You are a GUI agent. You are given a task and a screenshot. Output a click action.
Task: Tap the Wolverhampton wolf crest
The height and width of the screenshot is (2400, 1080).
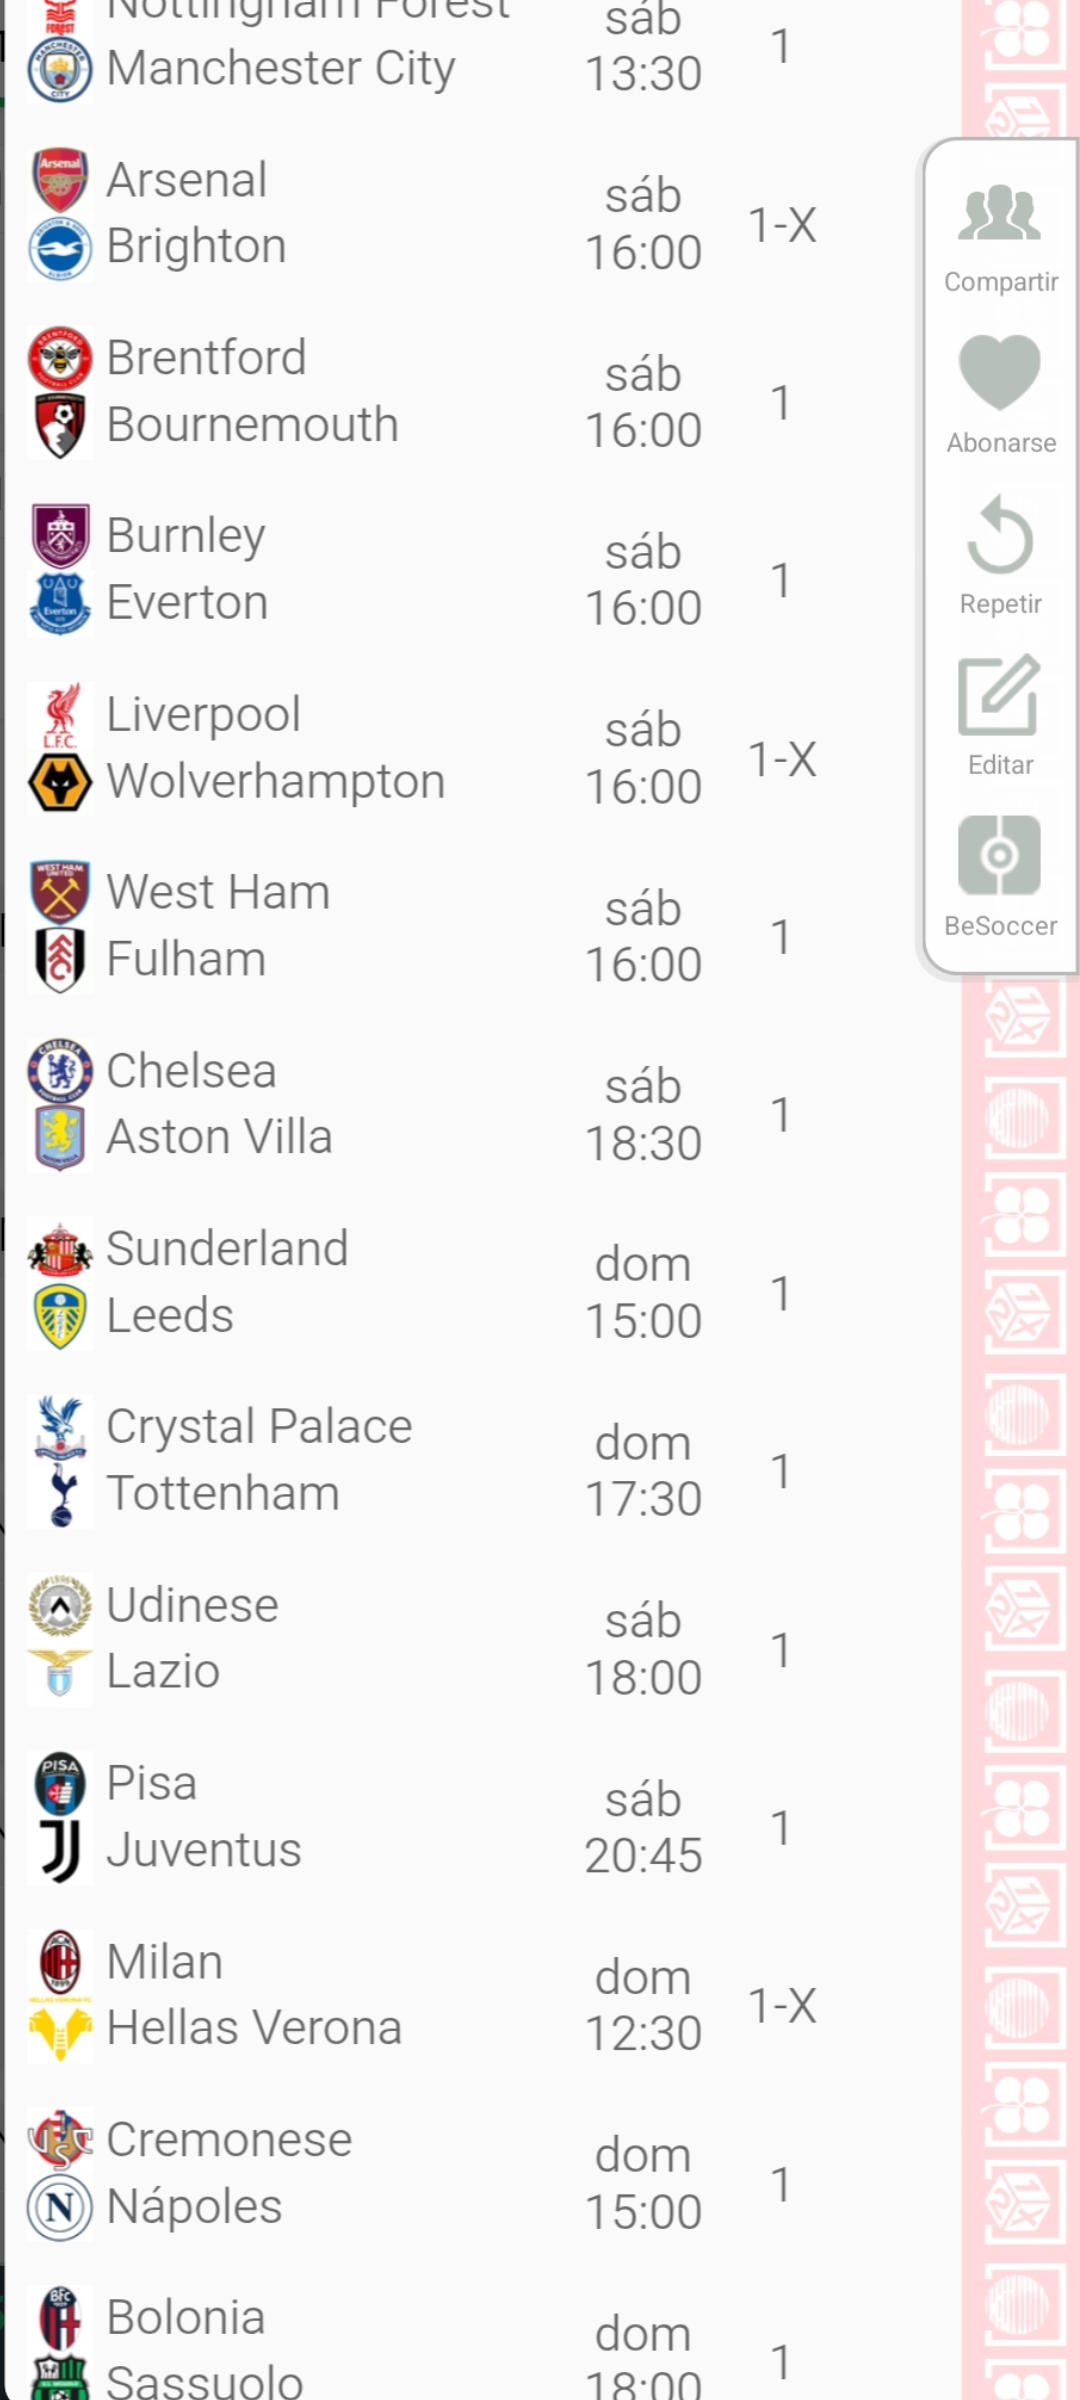coord(60,782)
